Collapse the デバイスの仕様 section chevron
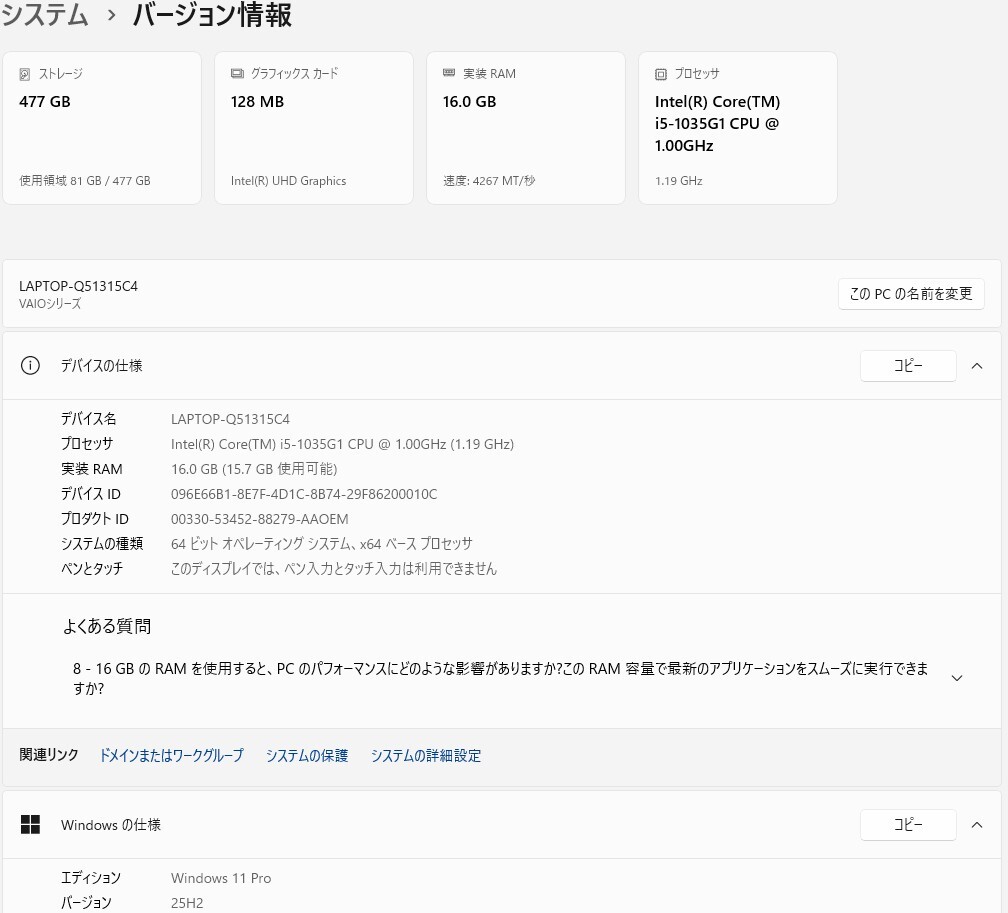Viewport: 1008px width, 913px height. (x=977, y=365)
